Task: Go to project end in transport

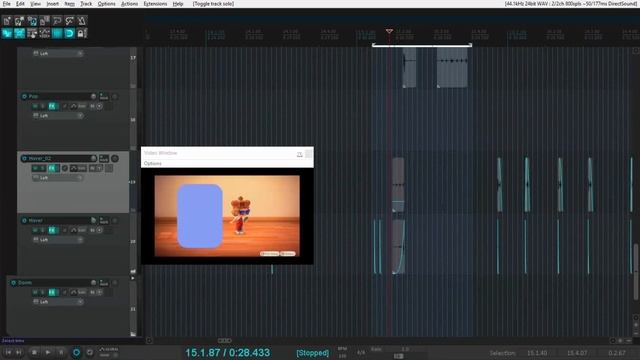Action: point(19,352)
